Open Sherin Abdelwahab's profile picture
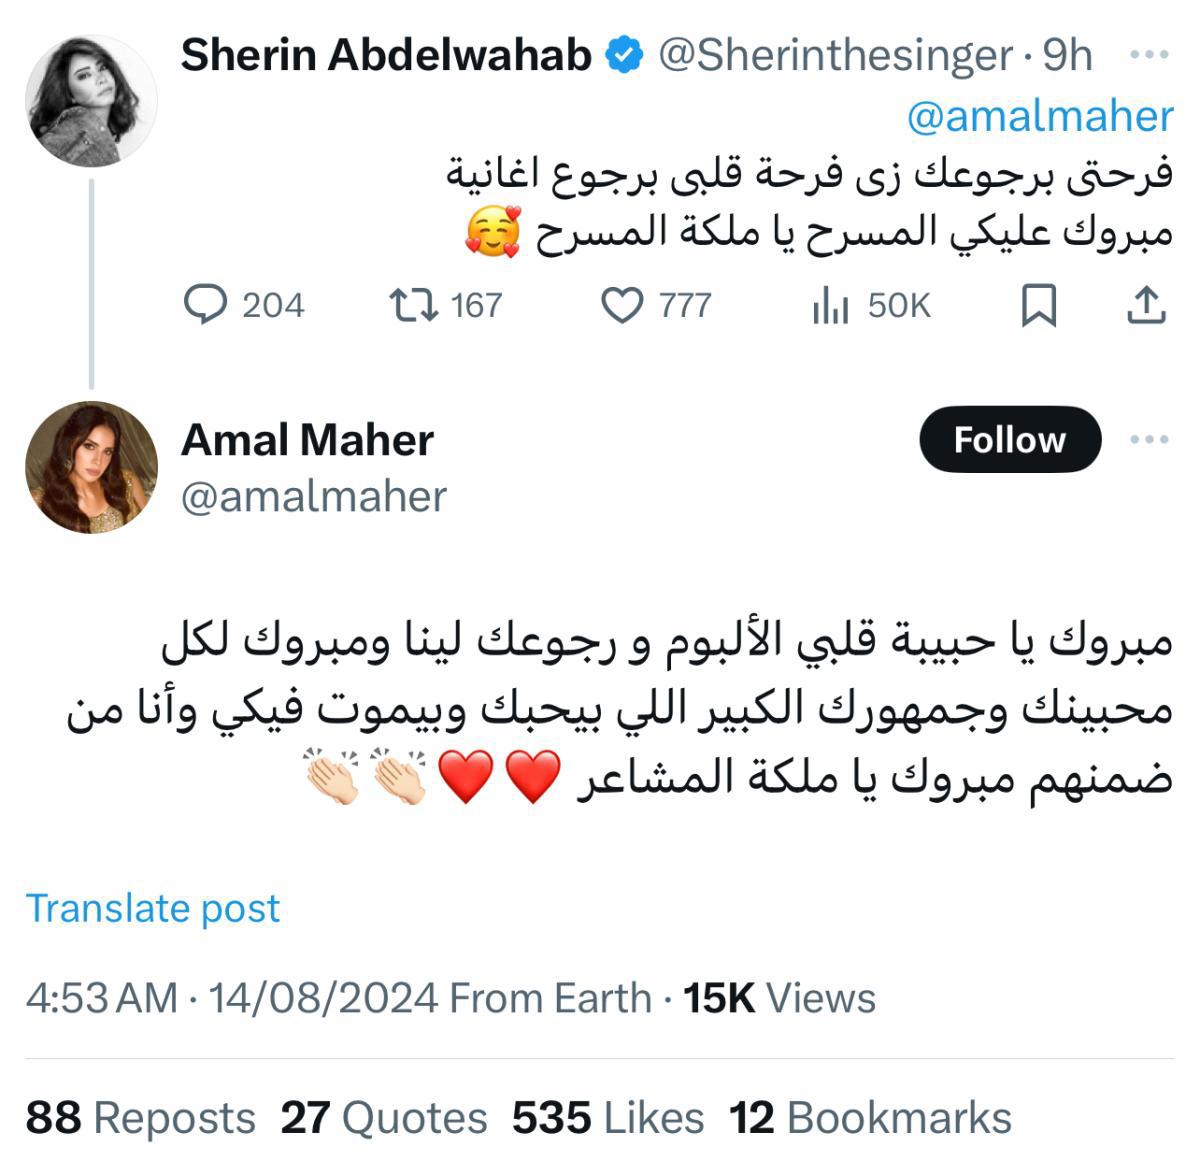 tap(91, 99)
